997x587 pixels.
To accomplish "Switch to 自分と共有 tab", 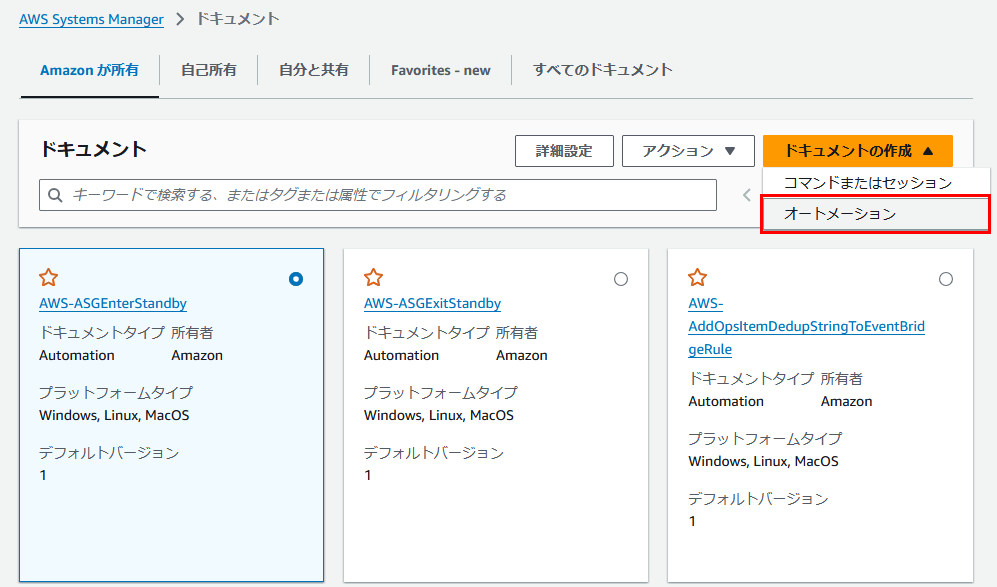I will tap(313, 70).
